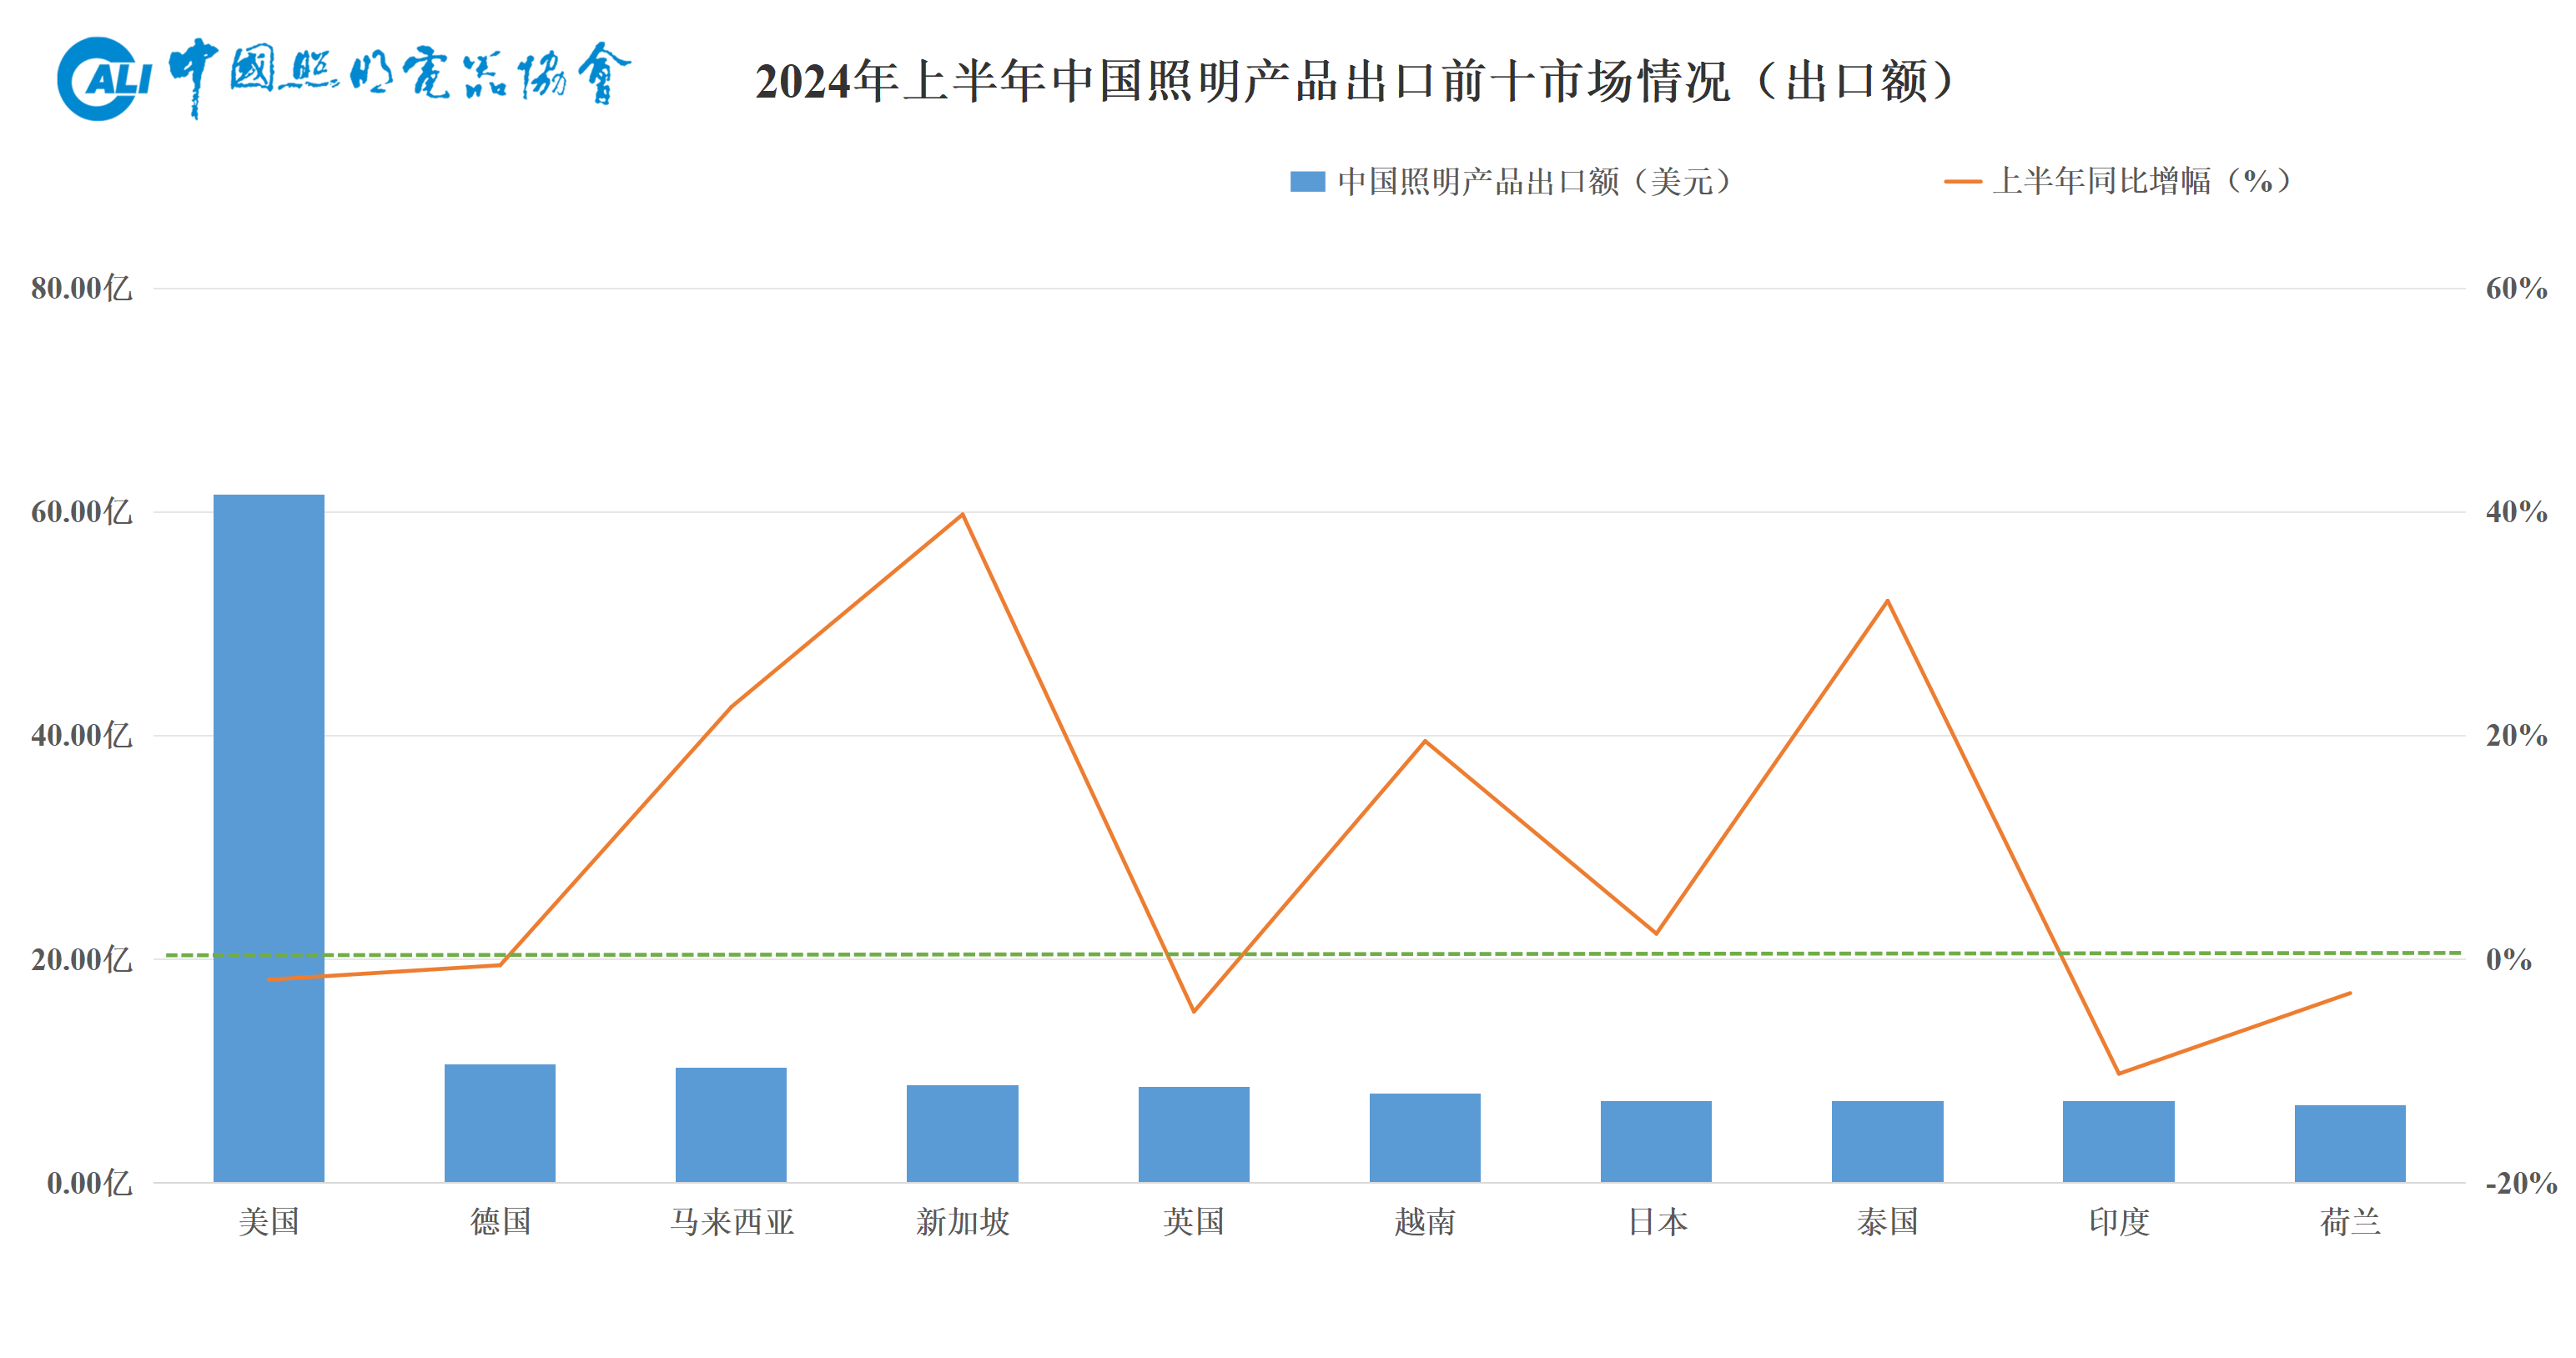Click the right axis value 60%

click(2516, 289)
